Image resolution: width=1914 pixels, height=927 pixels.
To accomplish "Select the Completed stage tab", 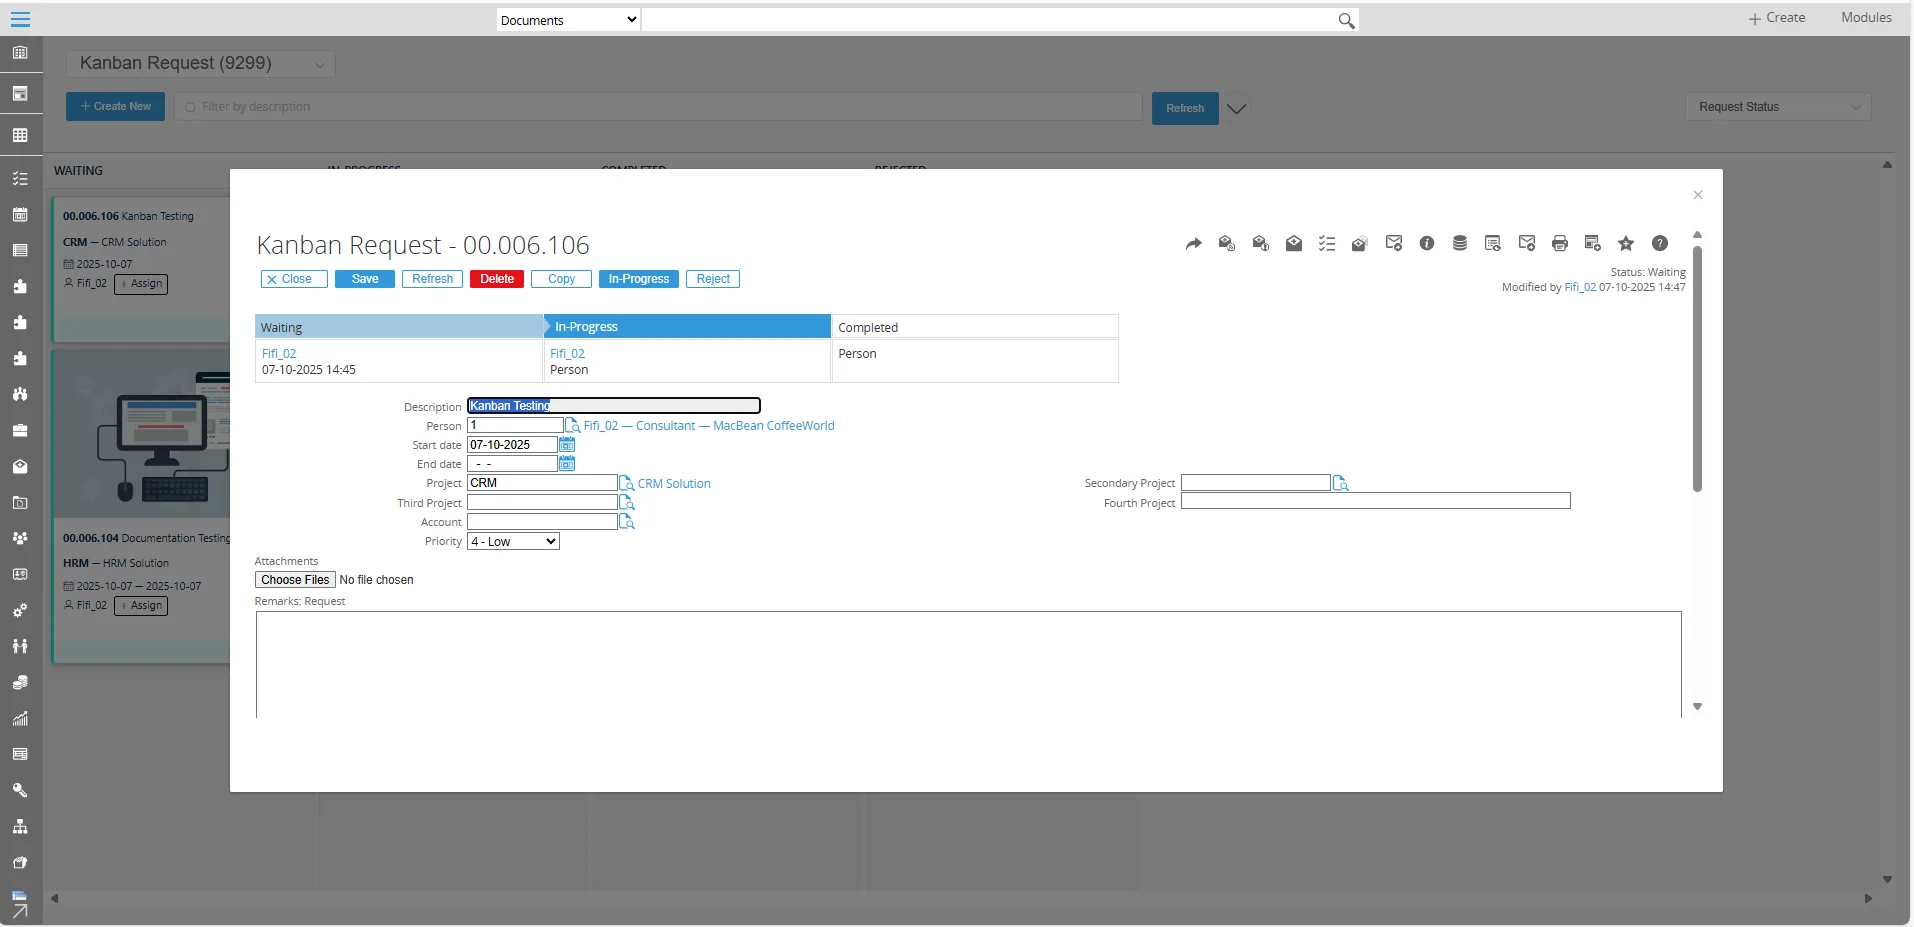I will click(x=974, y=328).
